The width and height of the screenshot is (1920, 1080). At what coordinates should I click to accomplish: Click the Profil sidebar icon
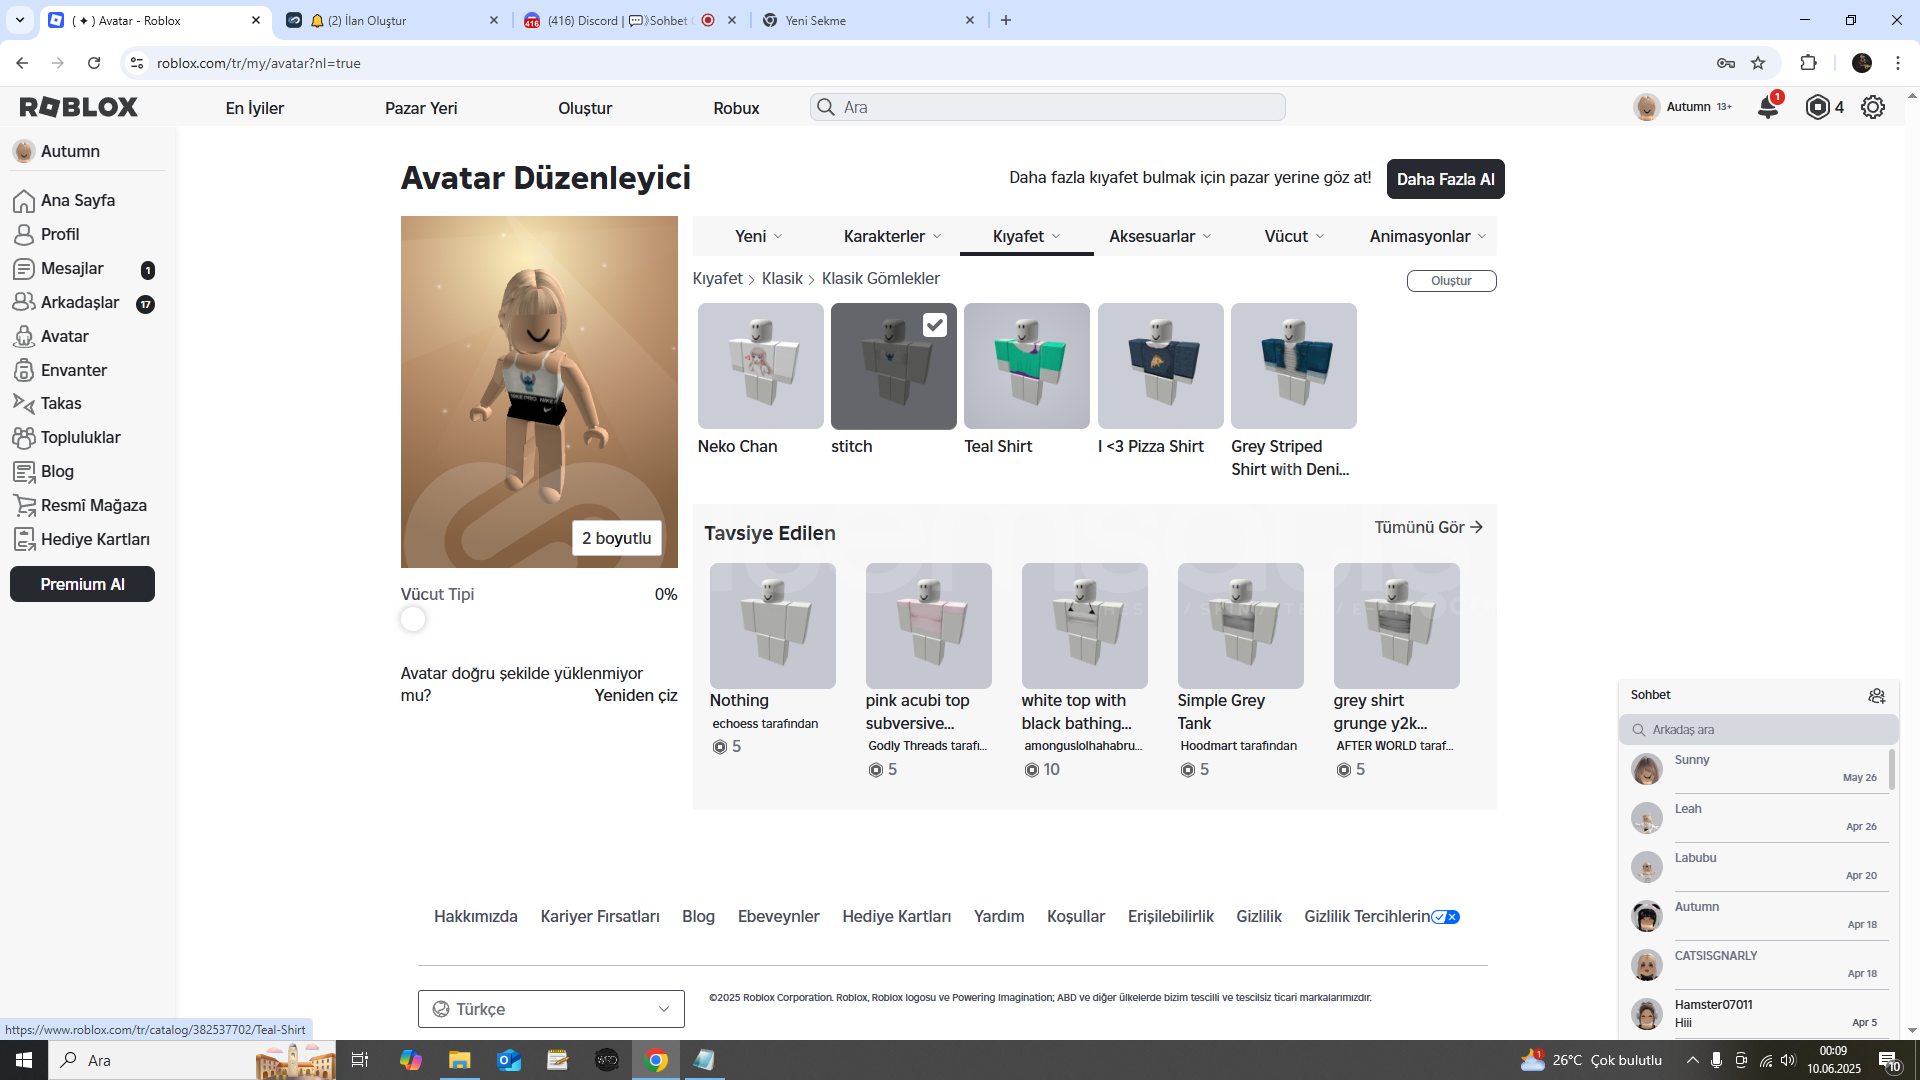click(x=24, y=235)
